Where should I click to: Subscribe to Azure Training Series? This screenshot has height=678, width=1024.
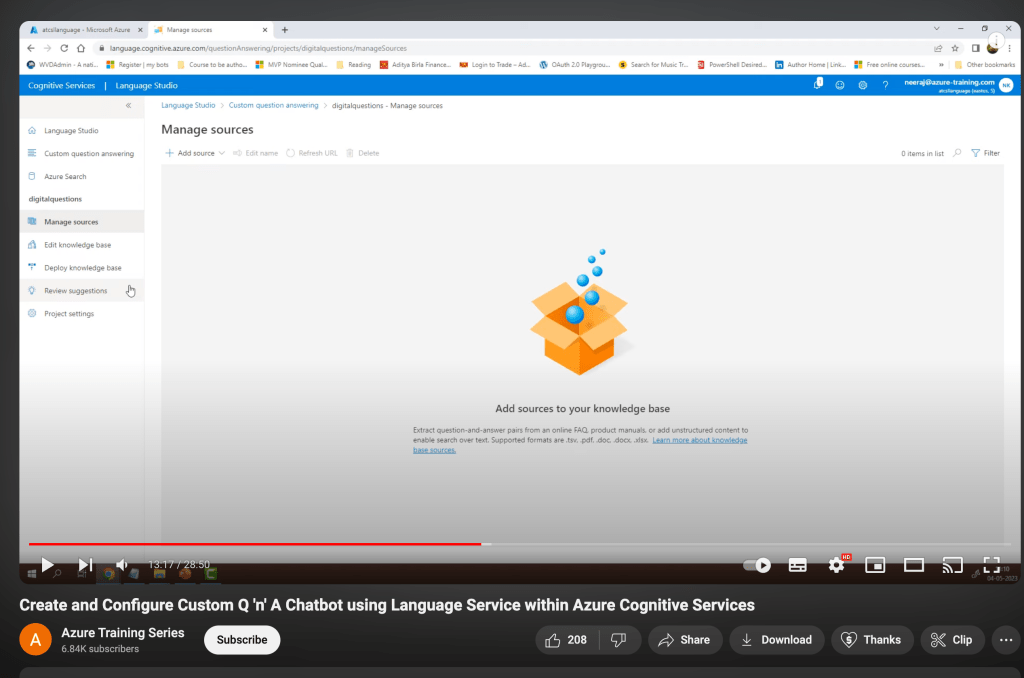[x=242, y=640]
